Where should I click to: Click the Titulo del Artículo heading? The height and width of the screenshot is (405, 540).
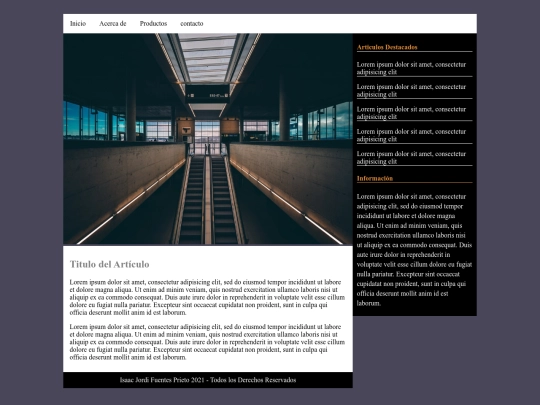(x=110, y=264)
